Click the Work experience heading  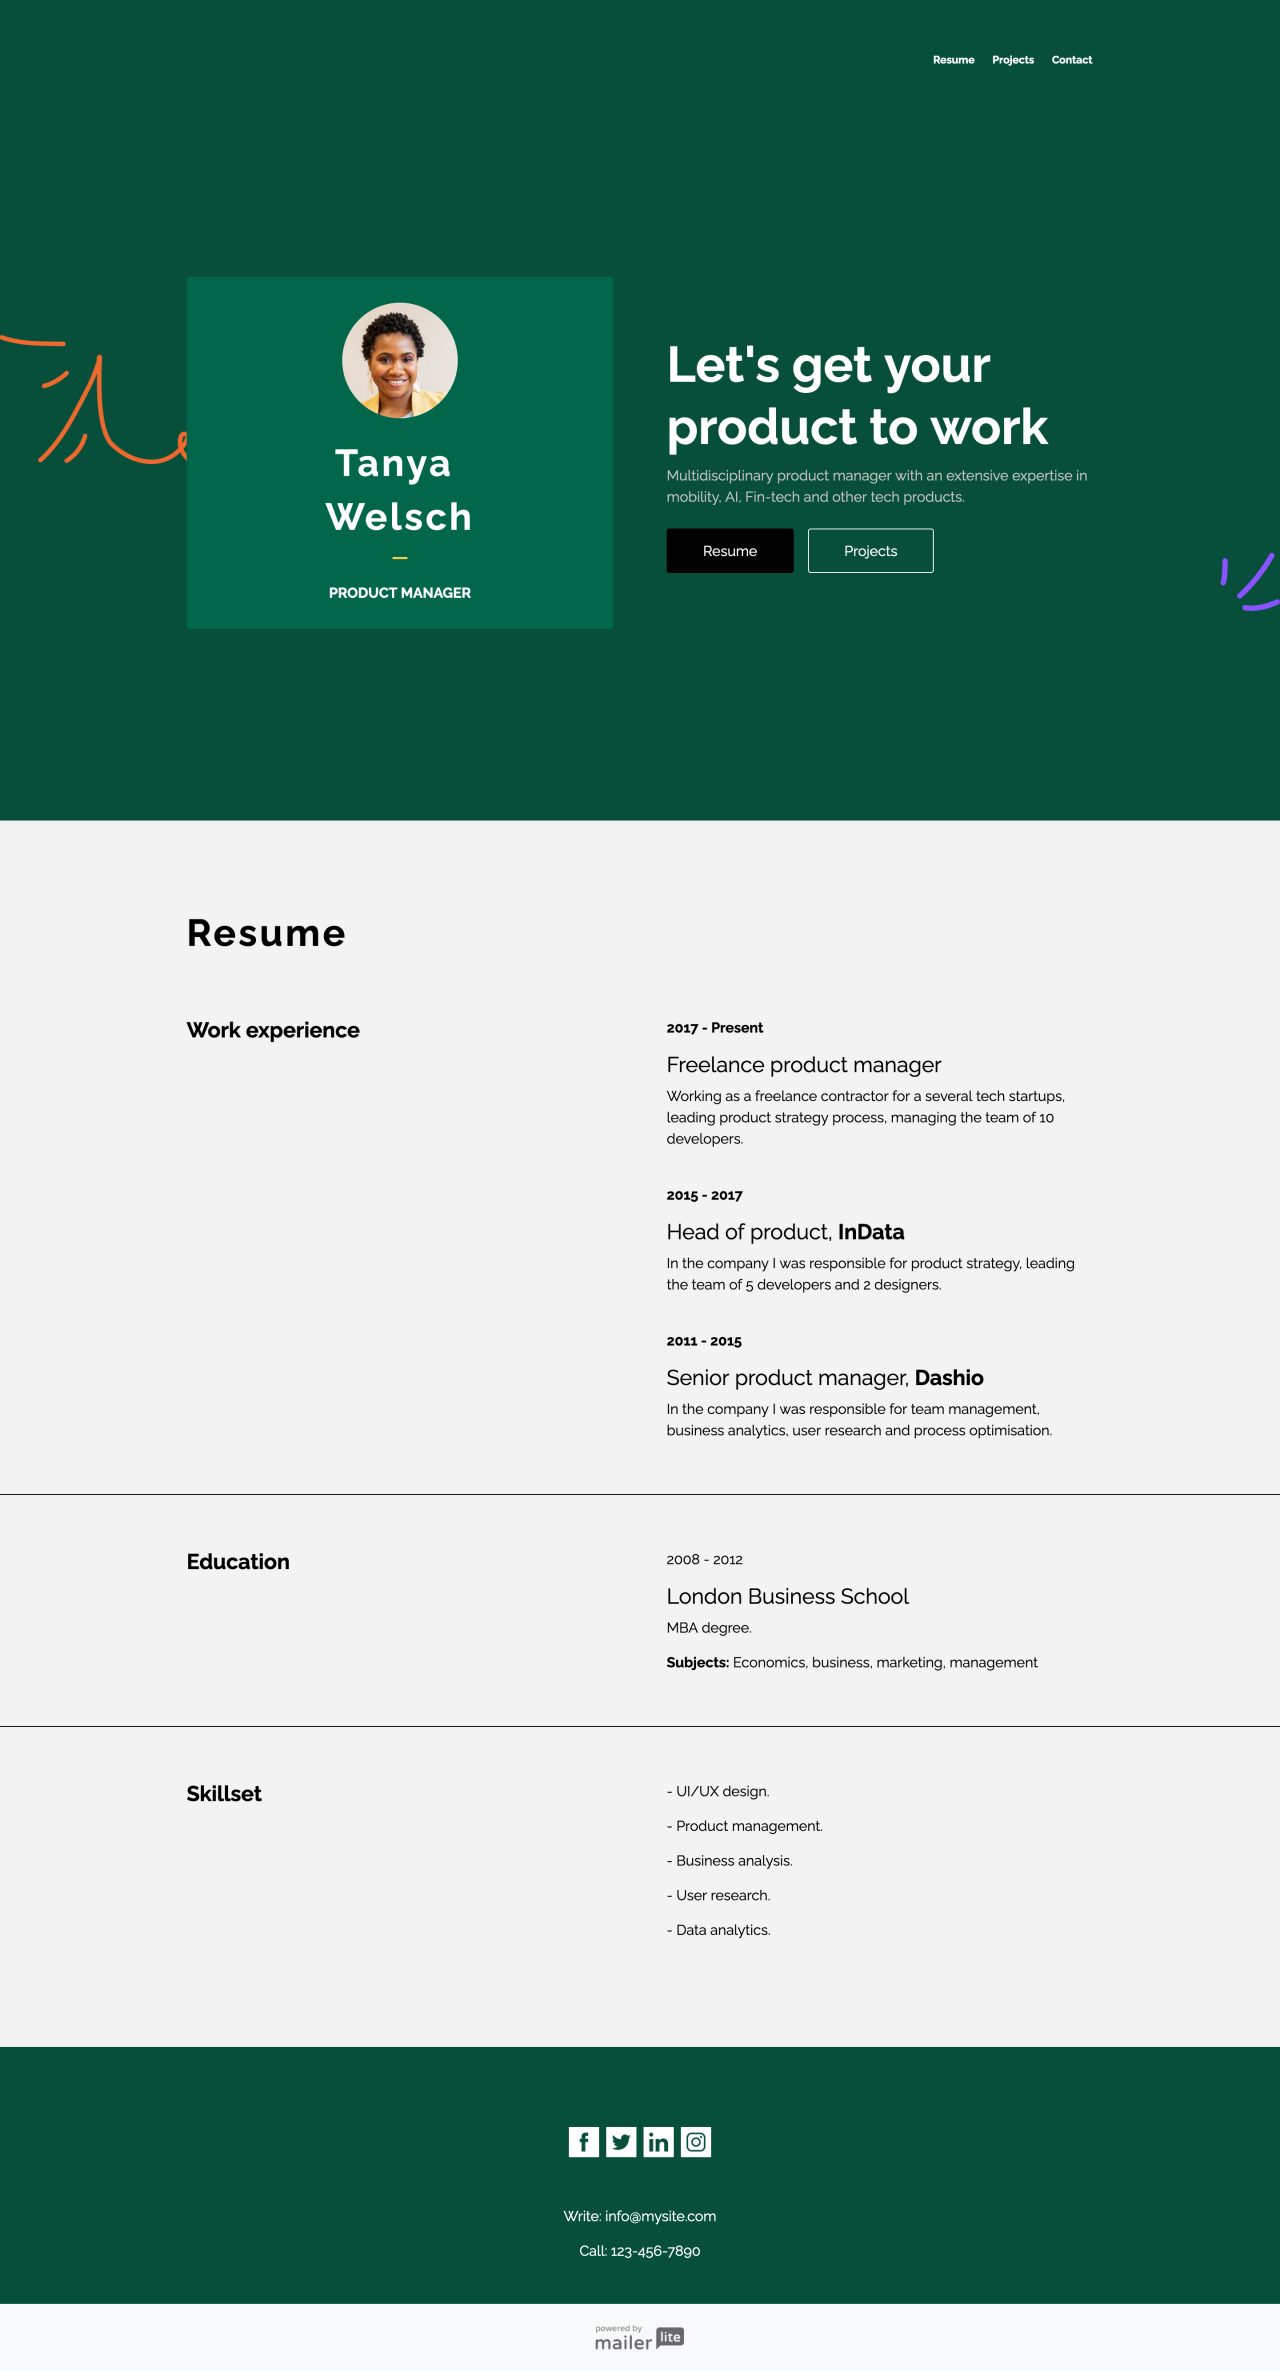(x=273, y=1031)
